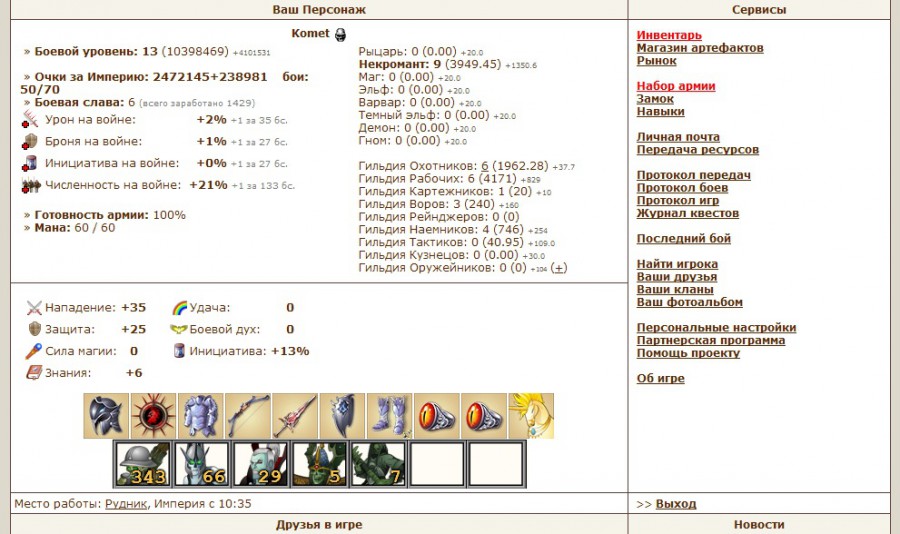Click the helmet artifact in equipment row
900x534 pixels.
tap(106, 416)
